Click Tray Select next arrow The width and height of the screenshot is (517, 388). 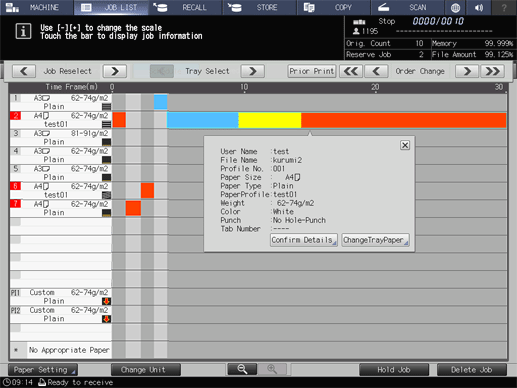click(253, 71)
